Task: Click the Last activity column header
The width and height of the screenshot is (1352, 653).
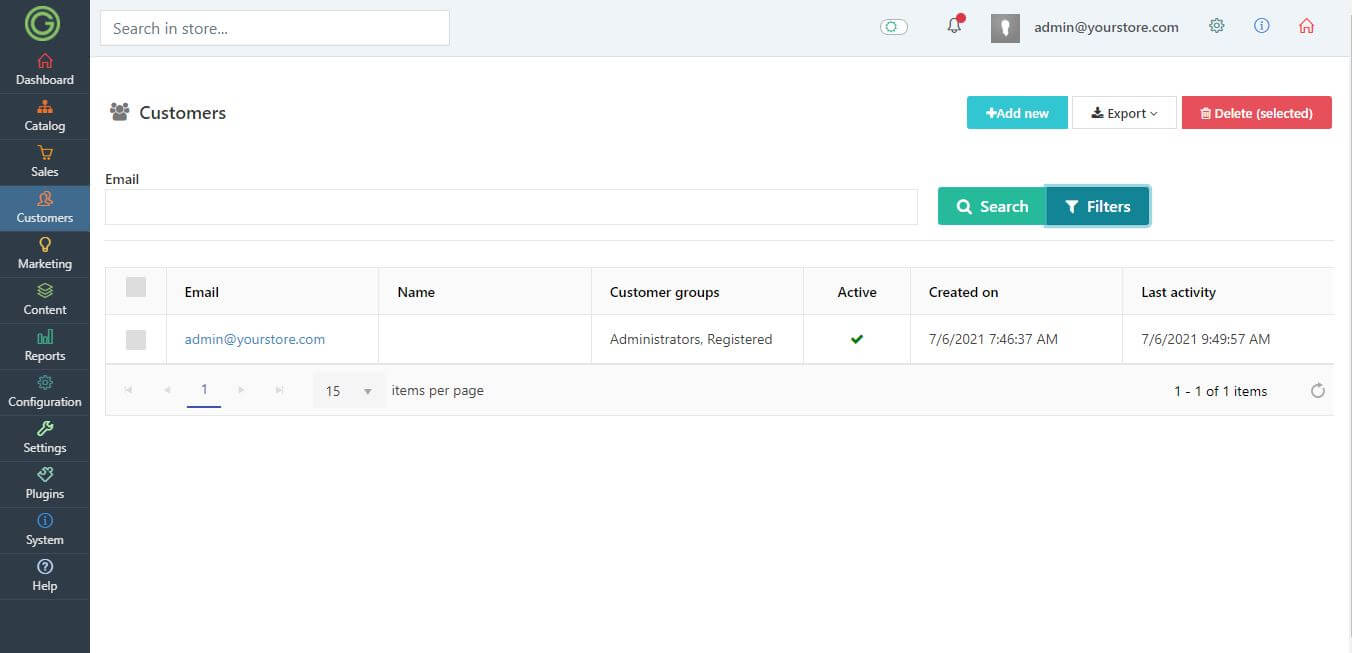Action: click(1228, 292)
